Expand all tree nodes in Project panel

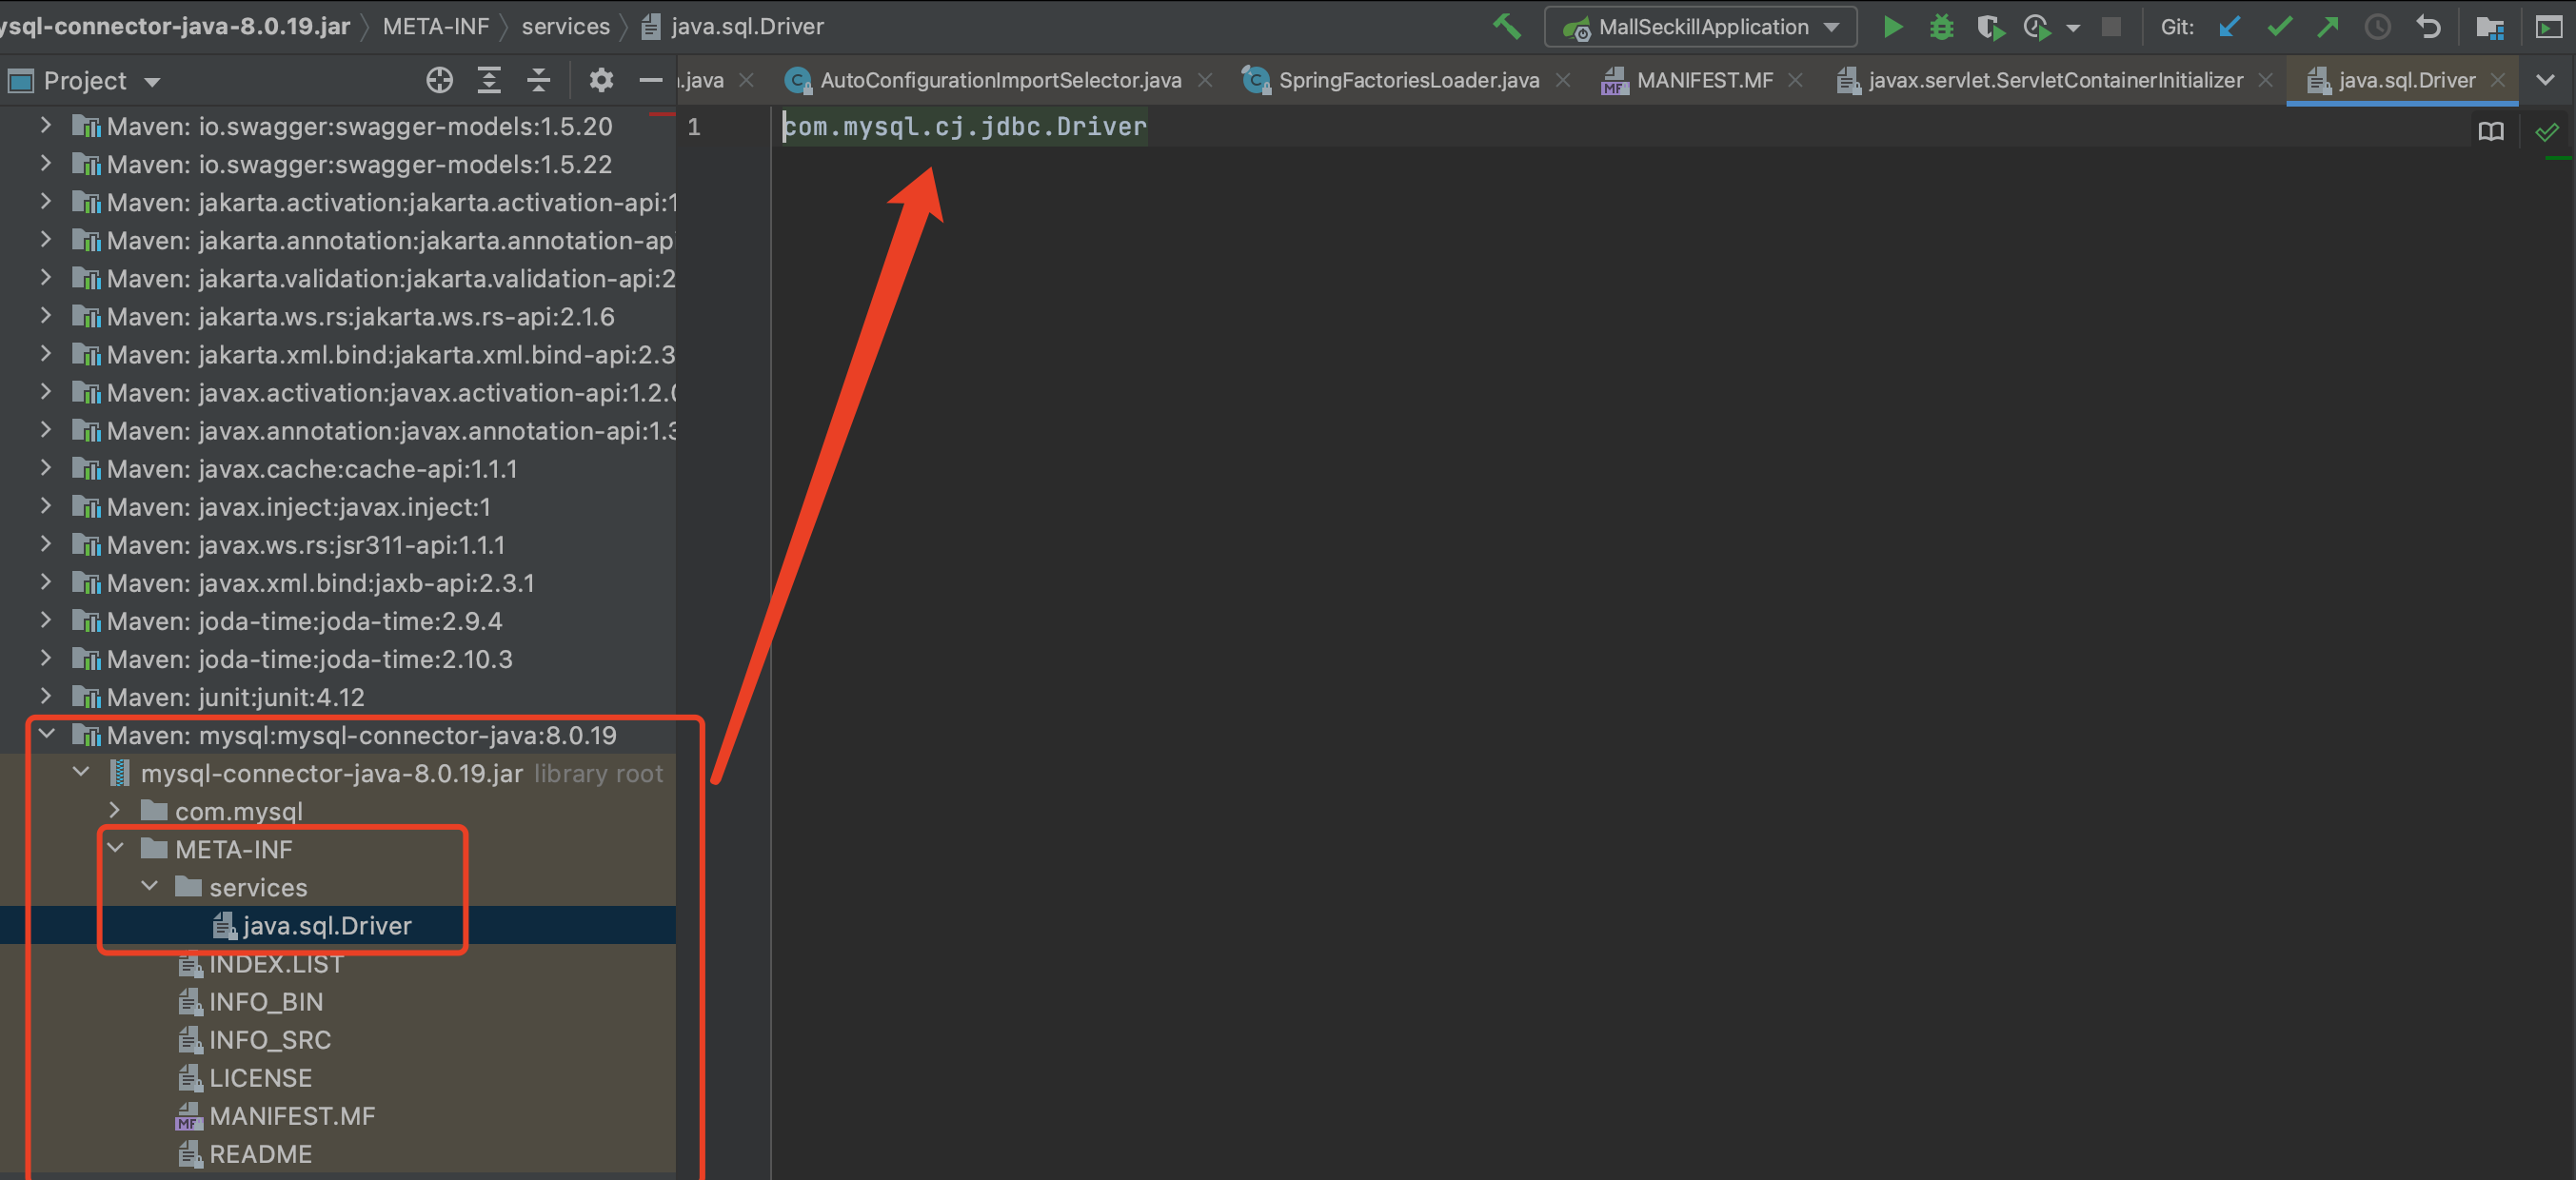(489, 80)
